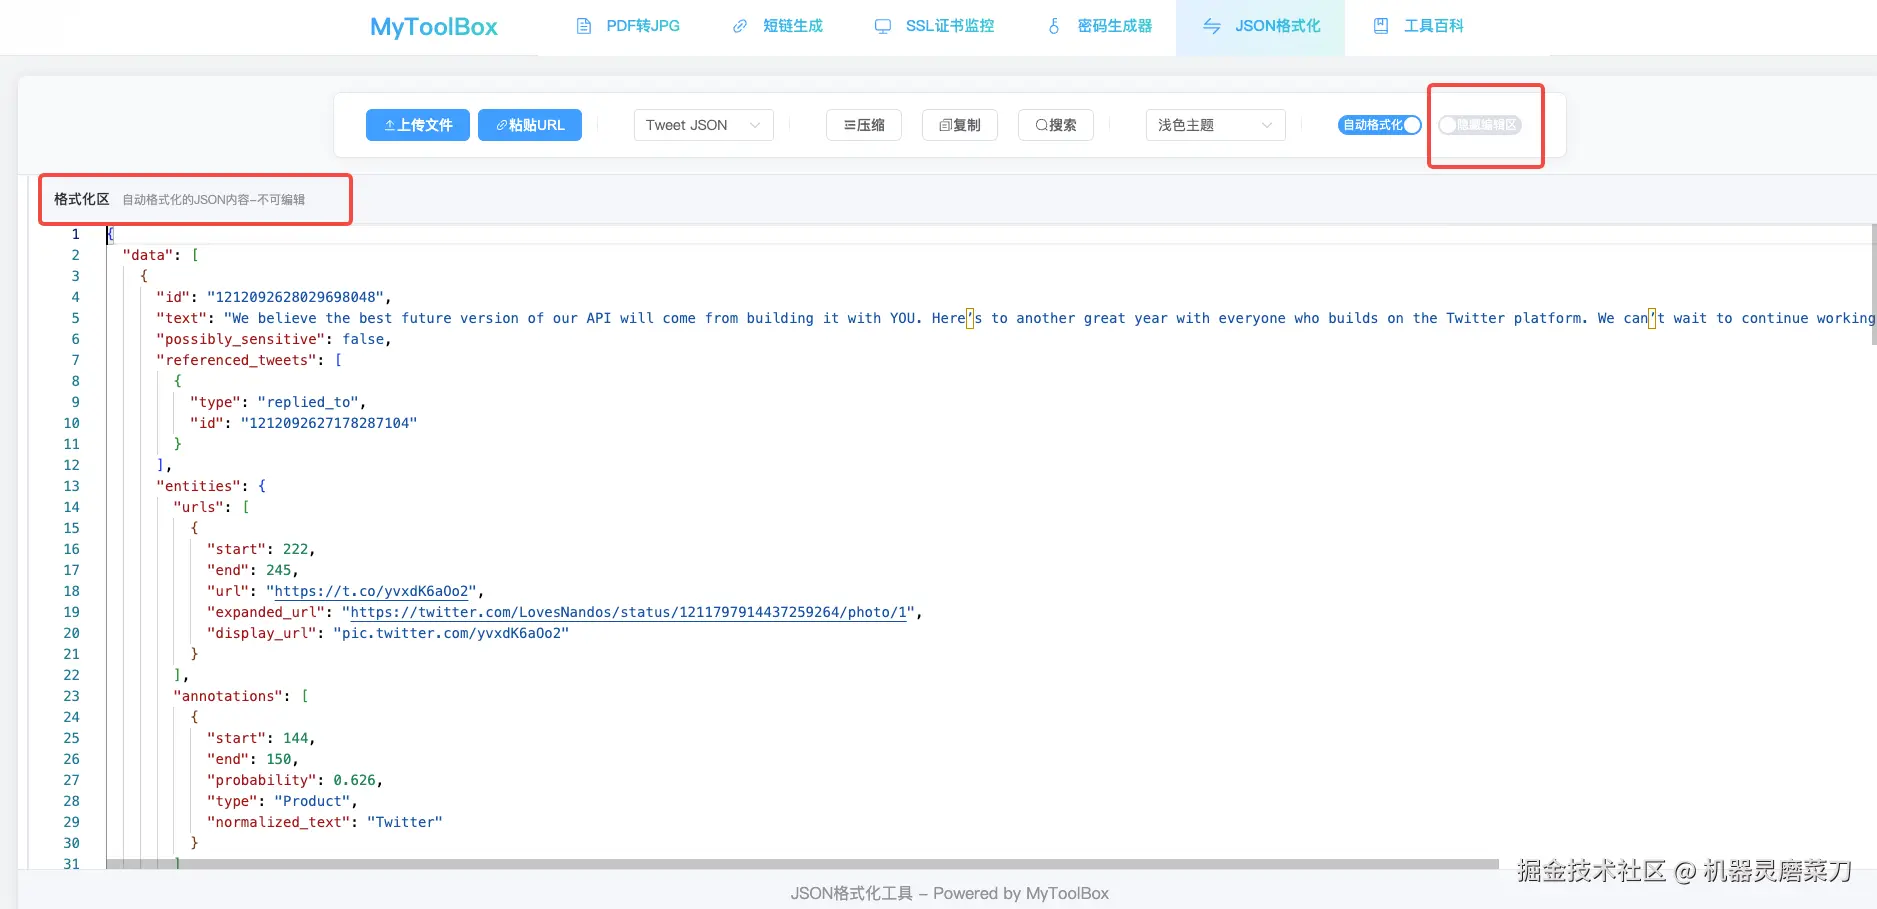Click the "replied_to" value
The height and width of the screenshot is (909, 1877).
pos(308,402)
